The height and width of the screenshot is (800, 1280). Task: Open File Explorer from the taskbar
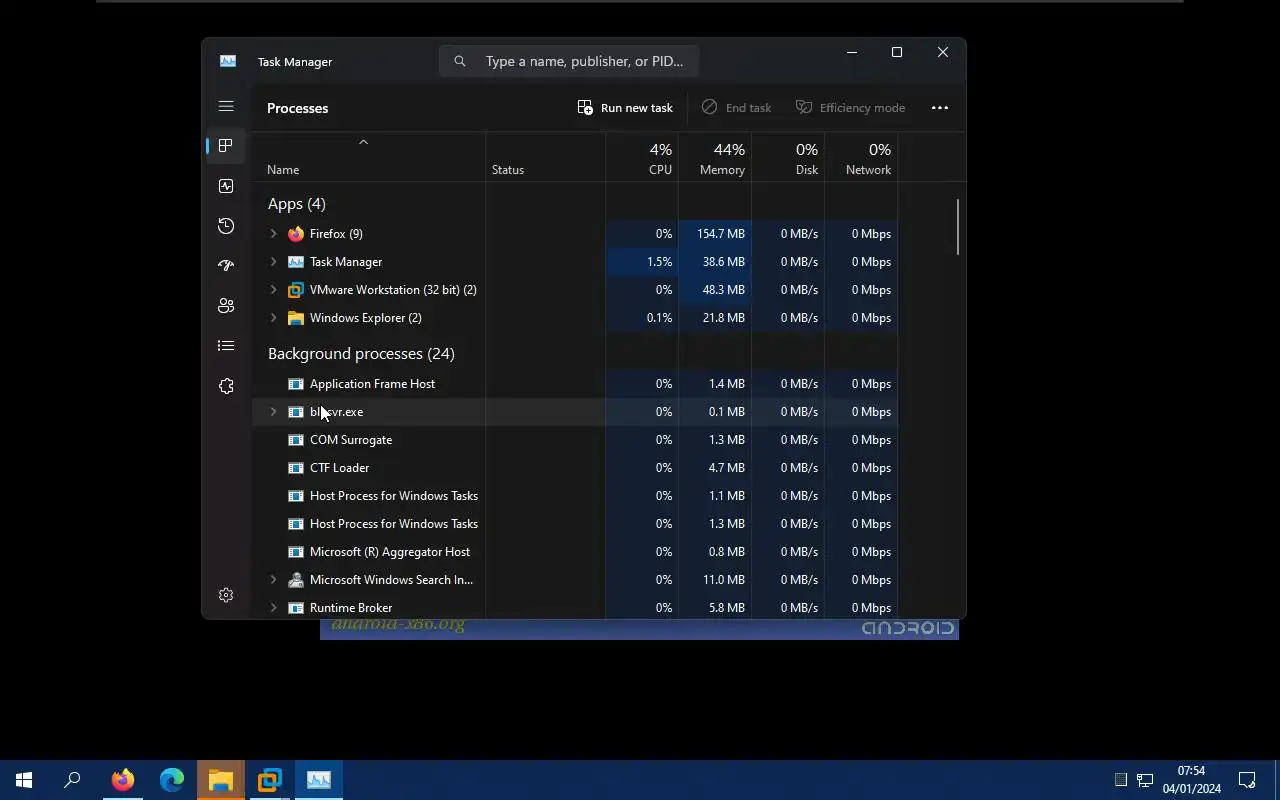coord(221,780)
